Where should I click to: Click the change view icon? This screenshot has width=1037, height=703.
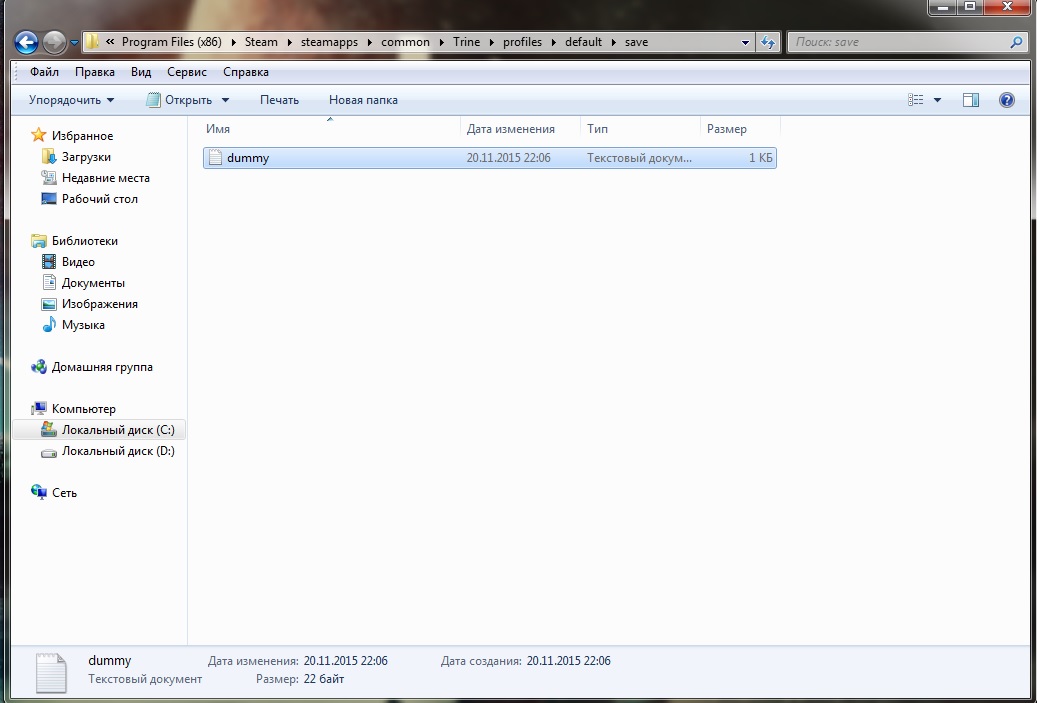(915, 100)
